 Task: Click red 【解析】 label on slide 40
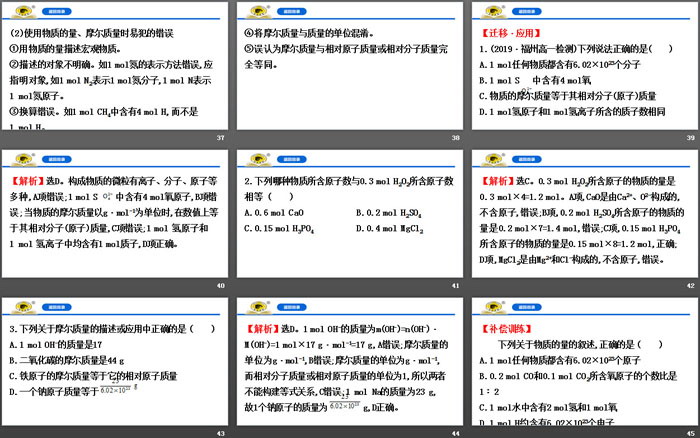pyautogui.click(x=27, y=181)
